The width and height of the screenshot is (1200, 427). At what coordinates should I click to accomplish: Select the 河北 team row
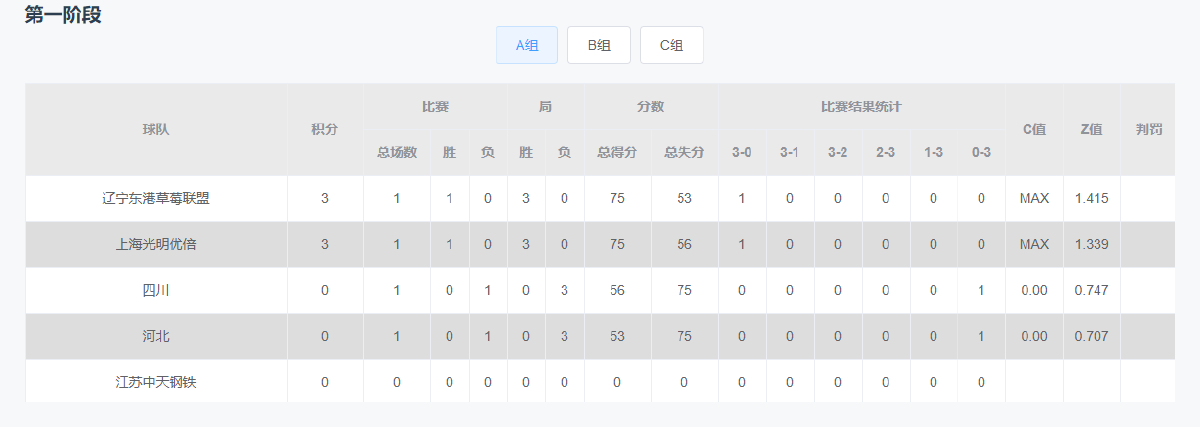(156, 336)
